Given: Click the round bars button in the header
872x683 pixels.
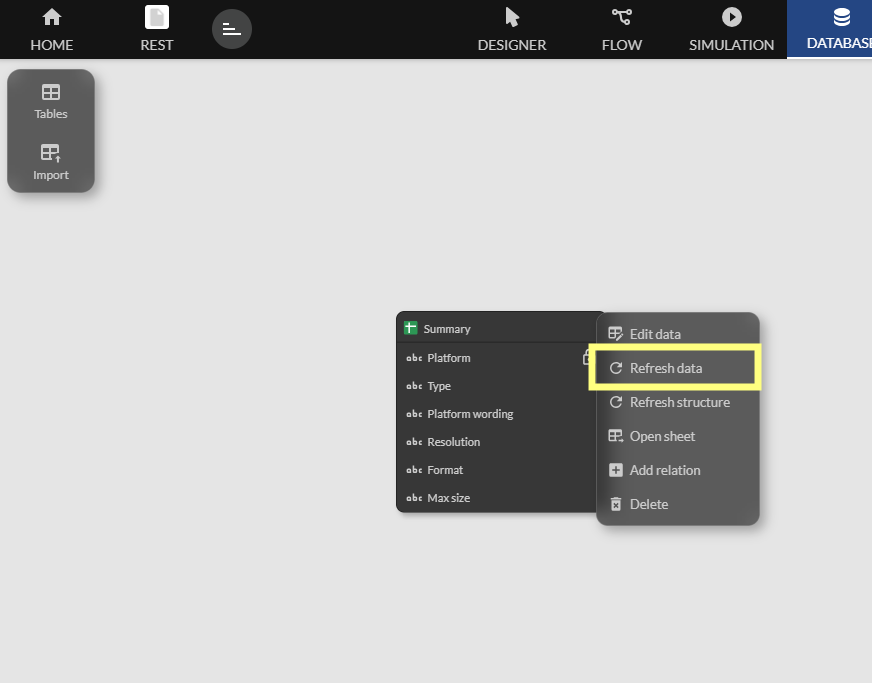Looking at the screenshot, I should 232,29.
